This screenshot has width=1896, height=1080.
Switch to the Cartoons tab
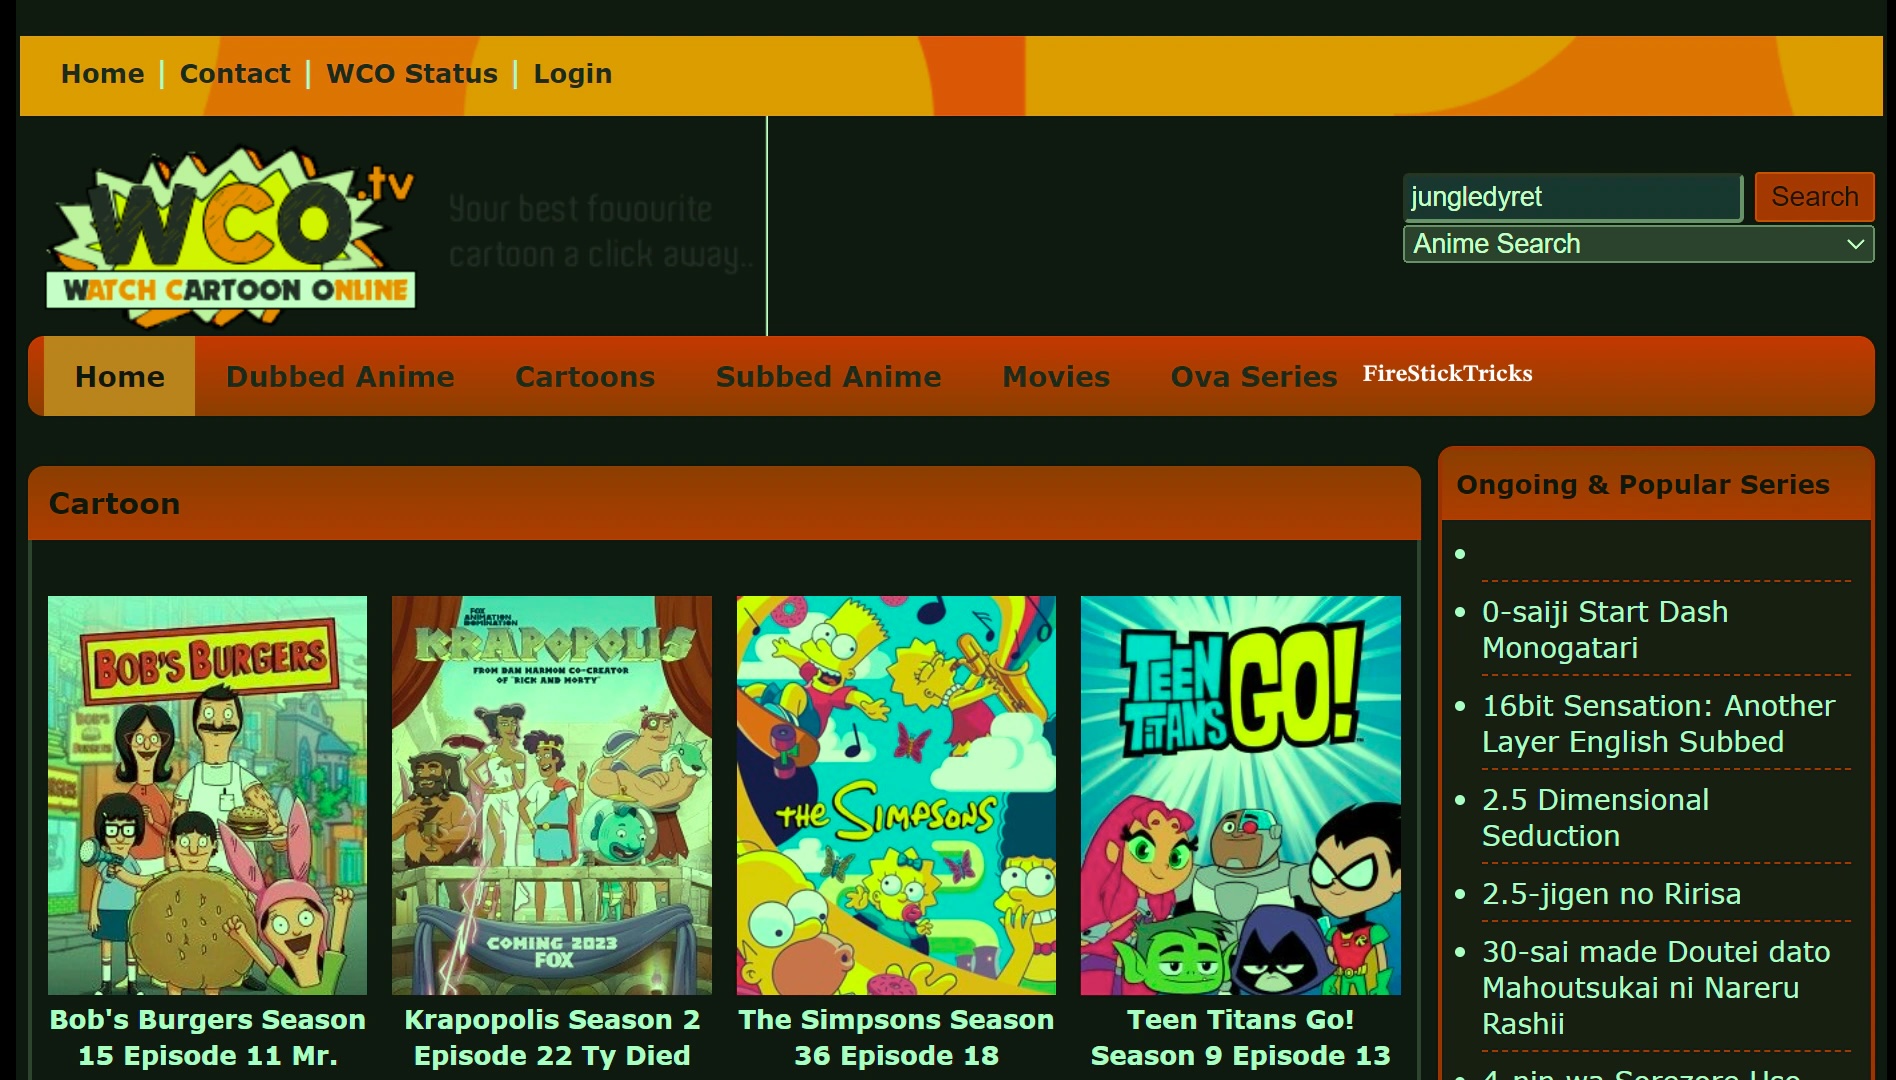(x=584, y=376)
